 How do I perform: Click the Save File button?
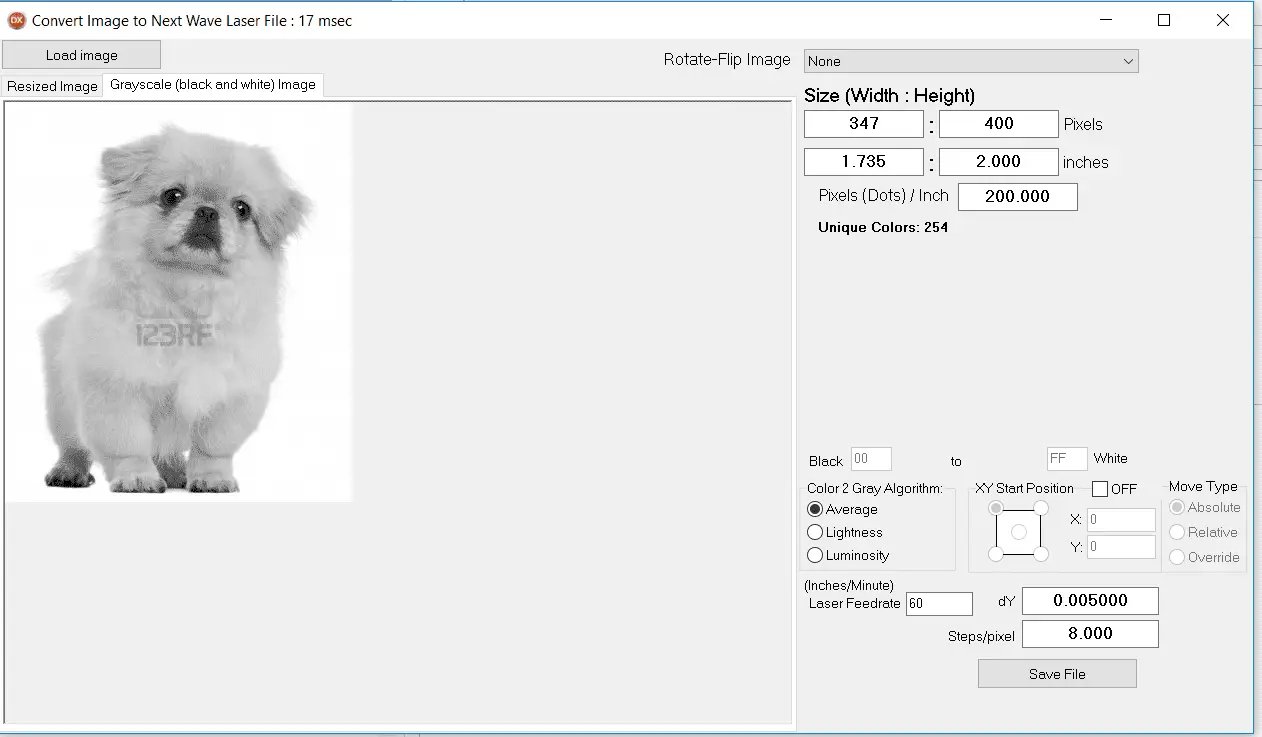coord(1057,674)
